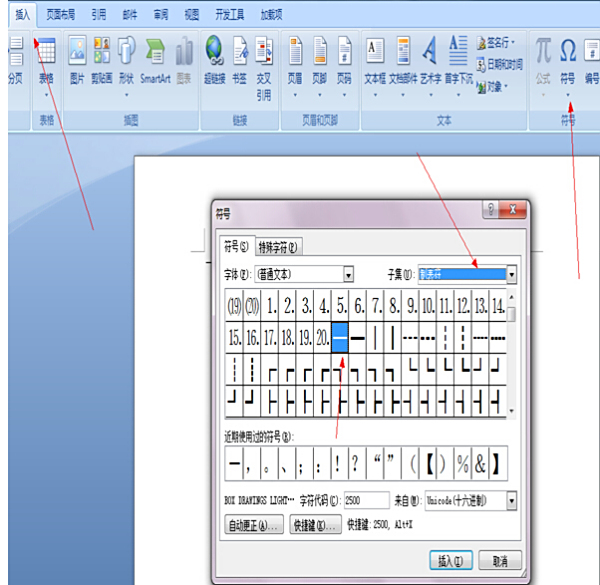Screen dimensions: 600x585
Task: Select the '20.' symbol in grid
Action: pos(323,338)
